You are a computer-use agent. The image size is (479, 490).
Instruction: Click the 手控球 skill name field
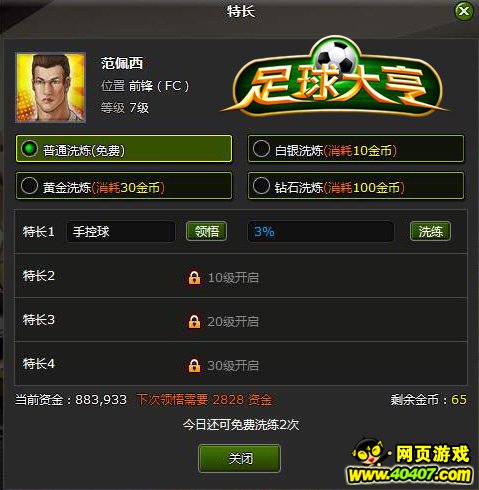coord(121,231)
